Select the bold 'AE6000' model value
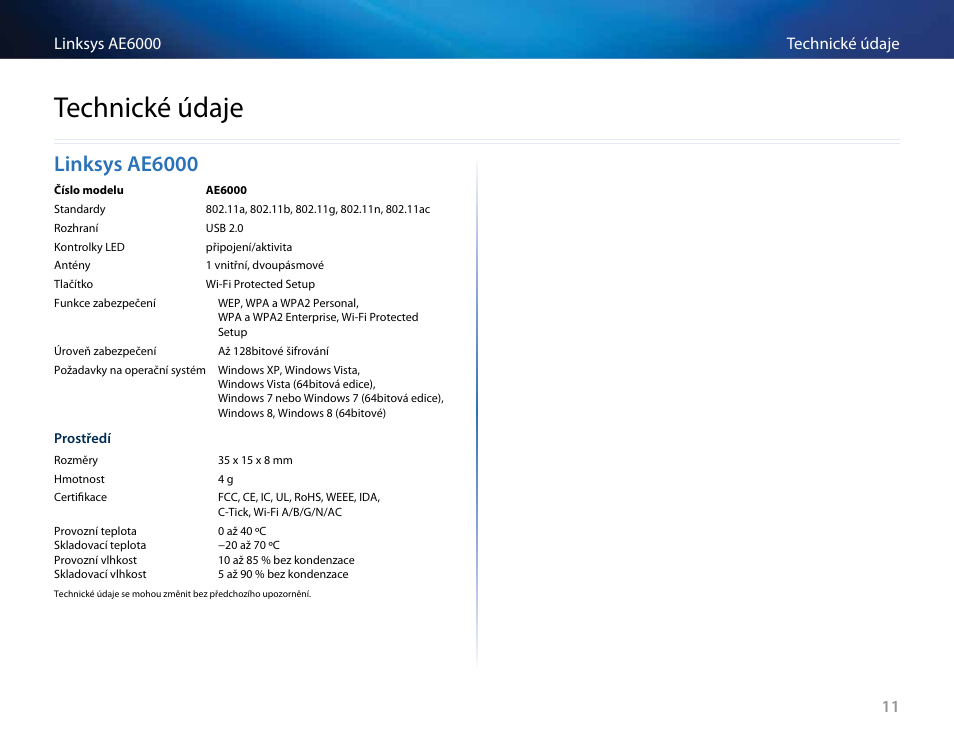The image size is (954, 738). [x=226, y=190]
